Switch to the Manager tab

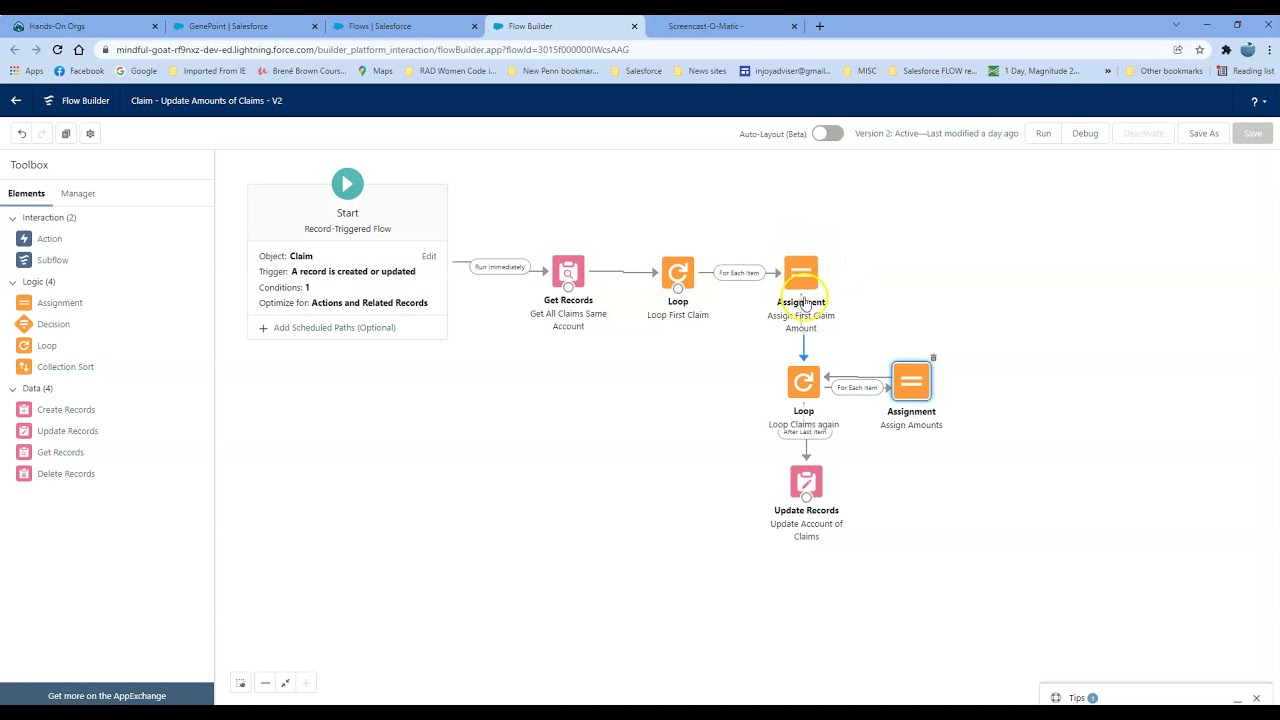point(78,194)
